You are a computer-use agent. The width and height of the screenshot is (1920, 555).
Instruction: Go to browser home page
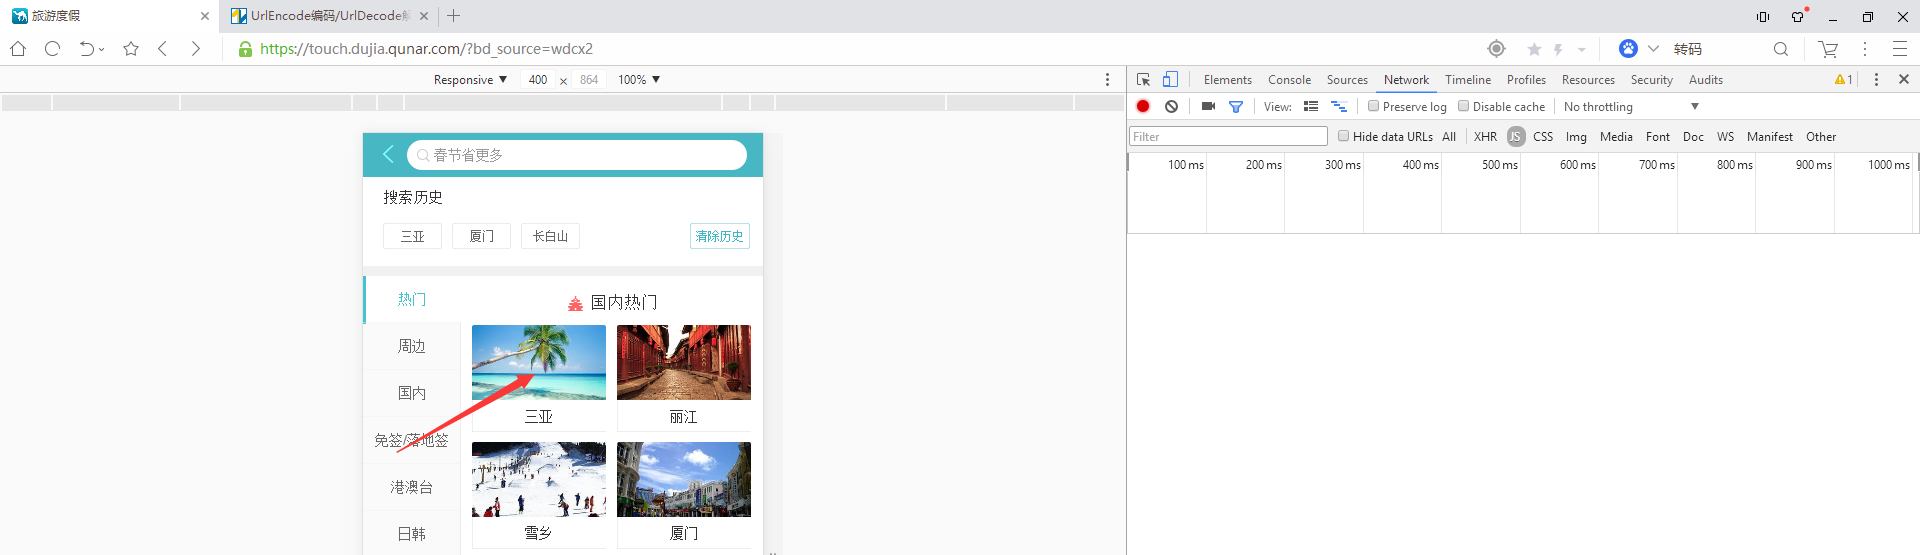(x=18, y=48)
